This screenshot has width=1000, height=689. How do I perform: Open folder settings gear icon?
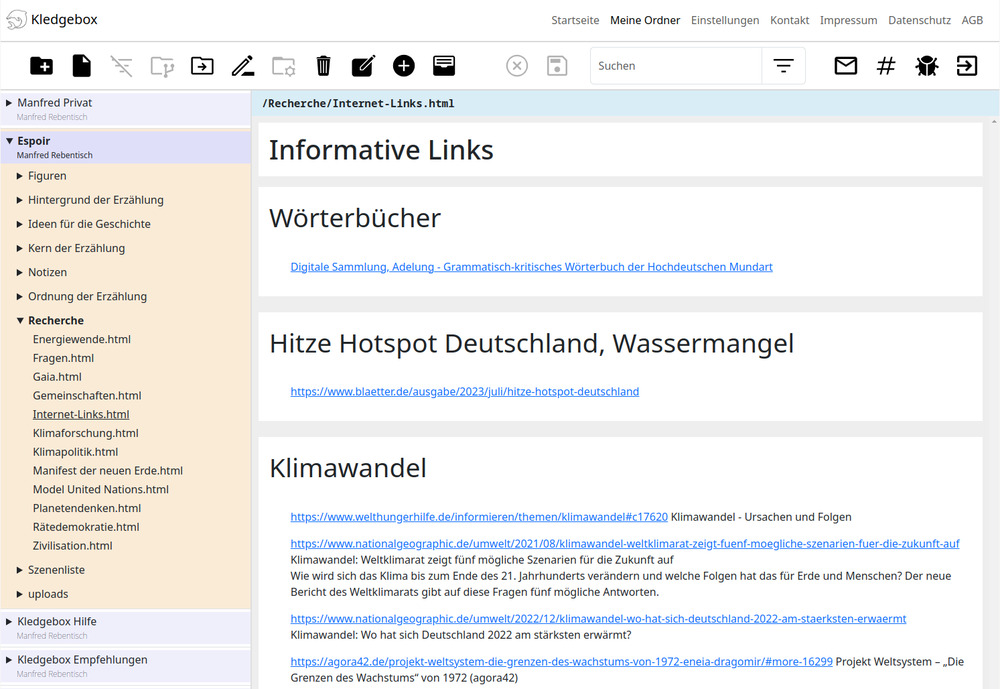pyautogui.click(x=283, y=66)
